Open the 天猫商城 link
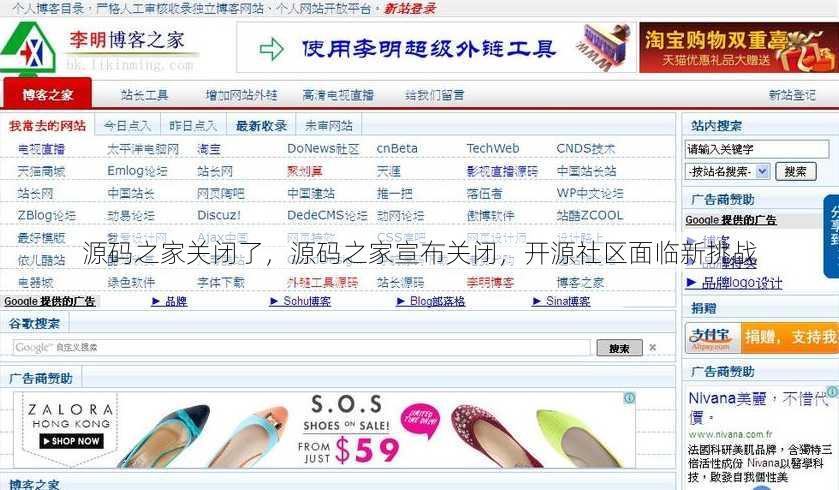Viewport: 839px width, 490px height. [x=41, y=171]
